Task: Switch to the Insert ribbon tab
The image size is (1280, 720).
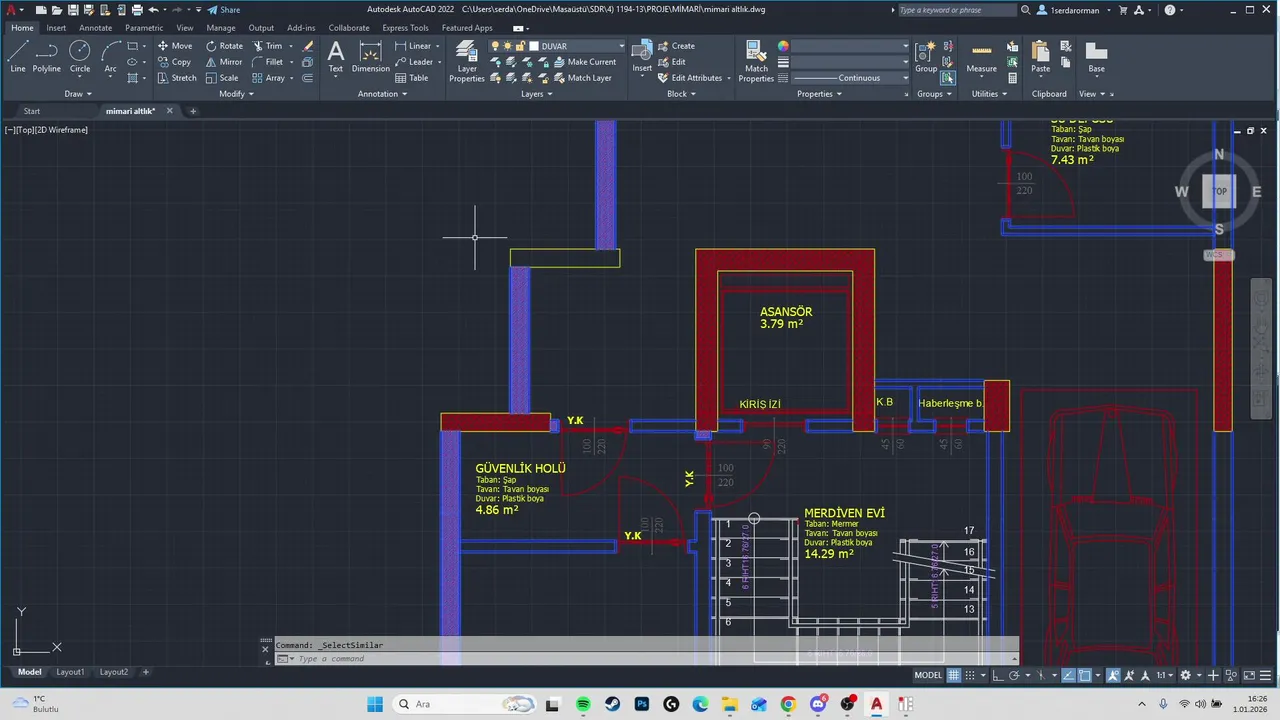Action: tap(56, 28)
